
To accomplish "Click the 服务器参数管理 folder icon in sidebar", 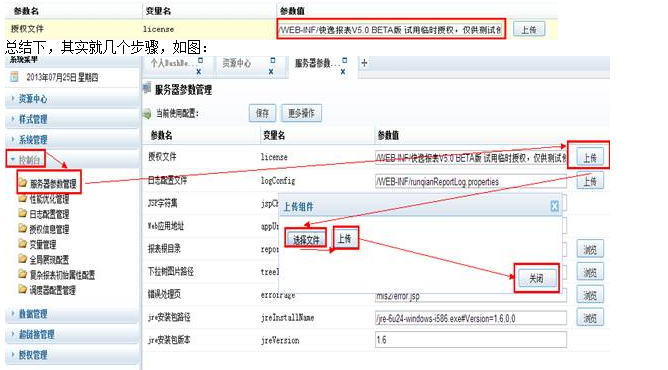I will (x=23, y=183).
